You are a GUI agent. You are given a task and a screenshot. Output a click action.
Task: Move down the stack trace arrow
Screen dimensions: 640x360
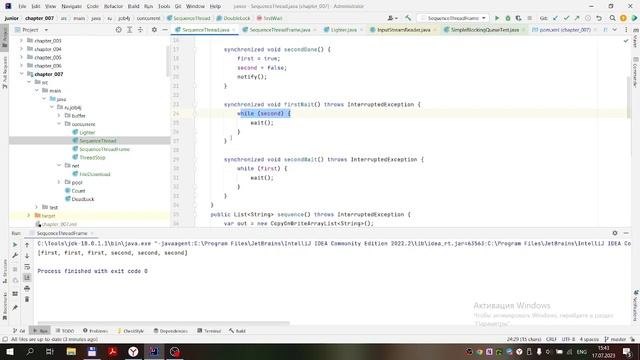click(x=27, y=256)
